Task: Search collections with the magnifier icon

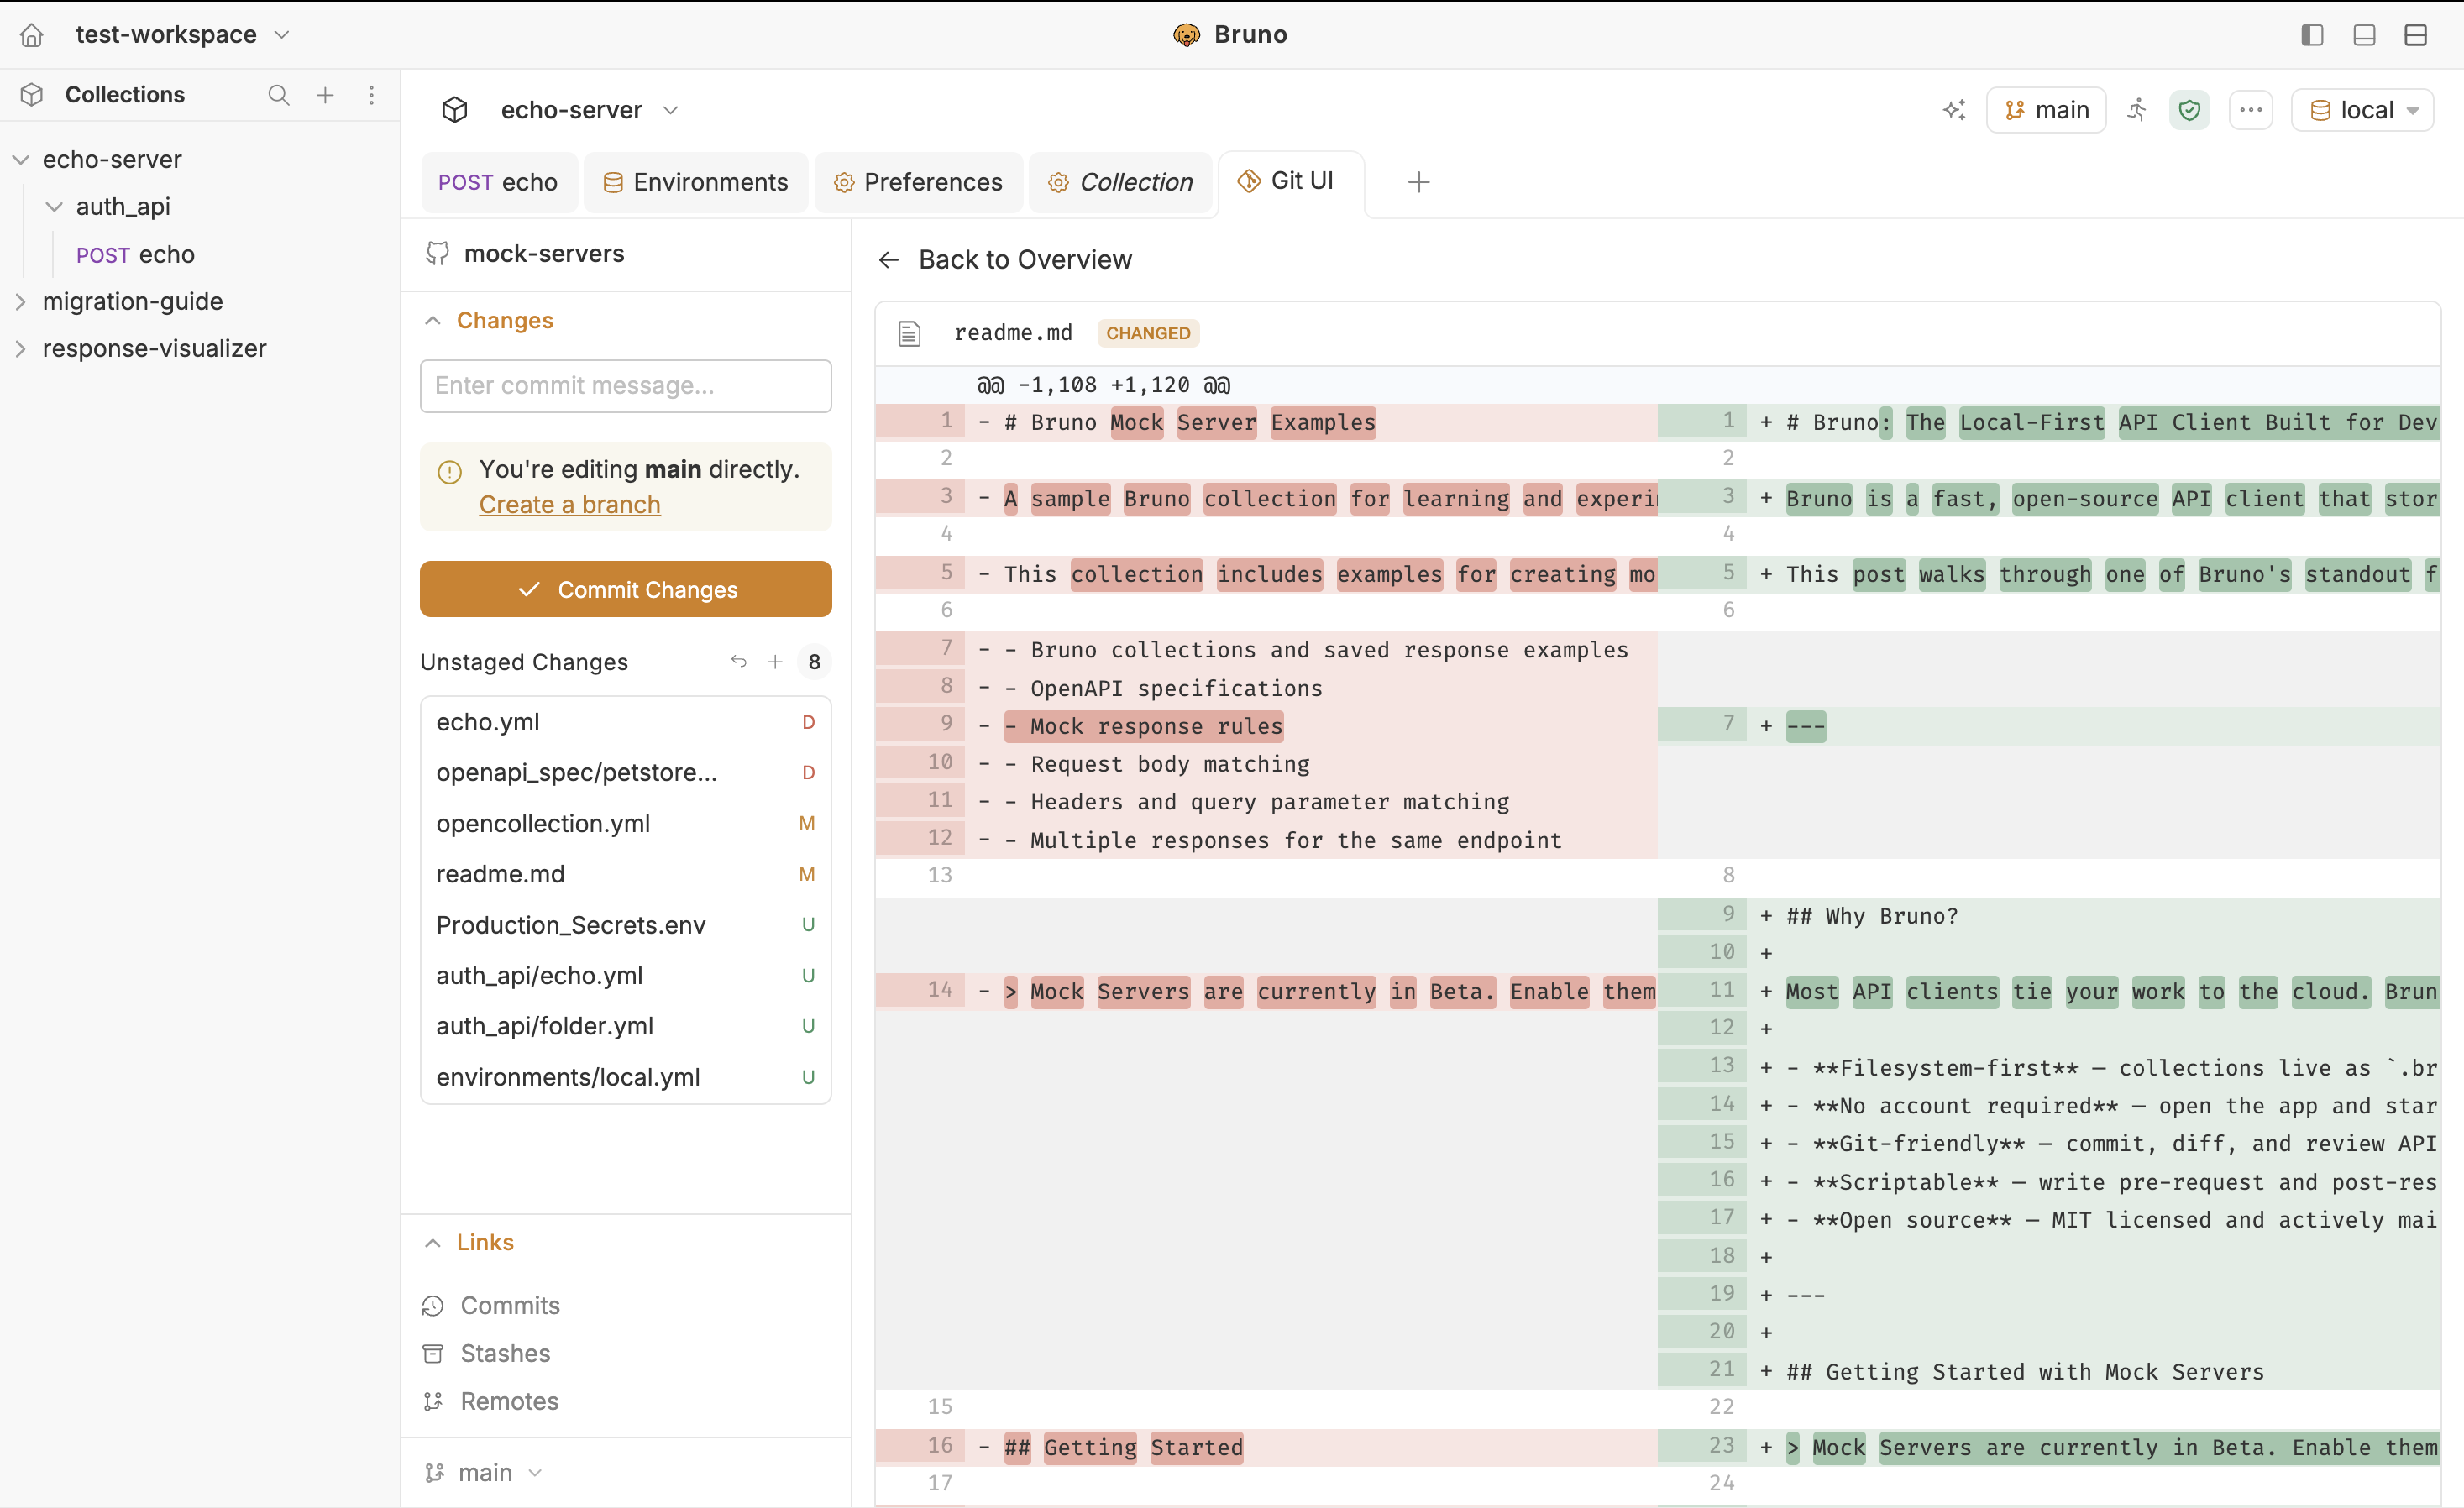Action: click(279, 95)
